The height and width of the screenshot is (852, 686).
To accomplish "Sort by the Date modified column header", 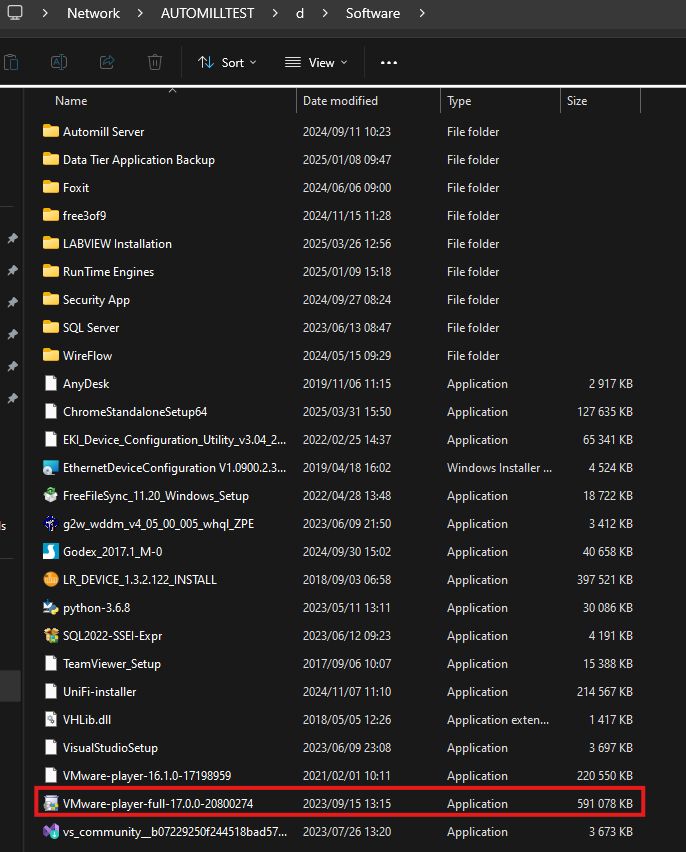I will pos(340,101).
